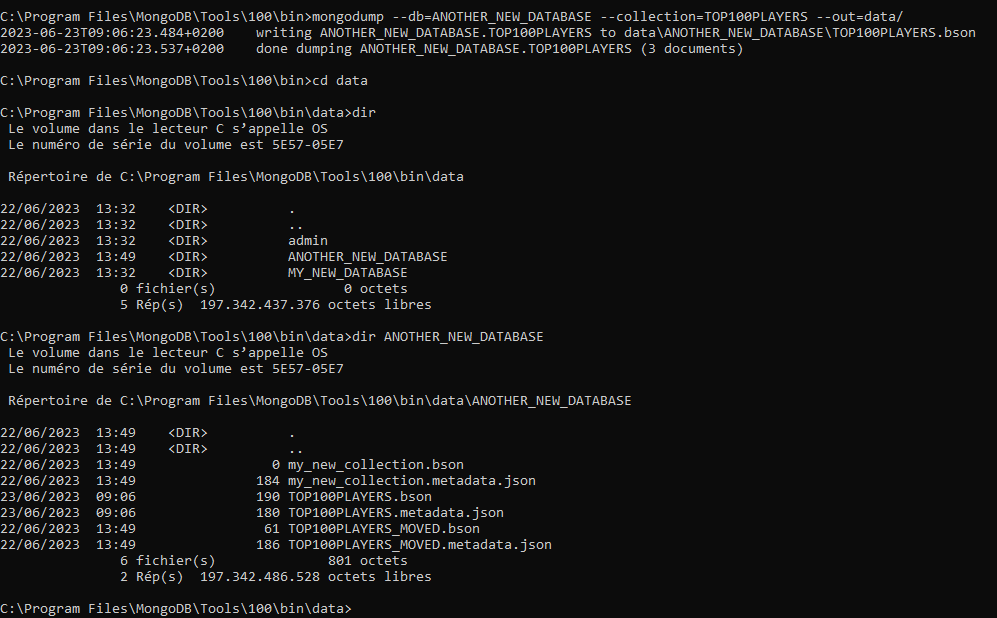Click TOP100PLAYERS.bson file entry
Viewport: 997px width, 618px height.
tap(360, 497)
